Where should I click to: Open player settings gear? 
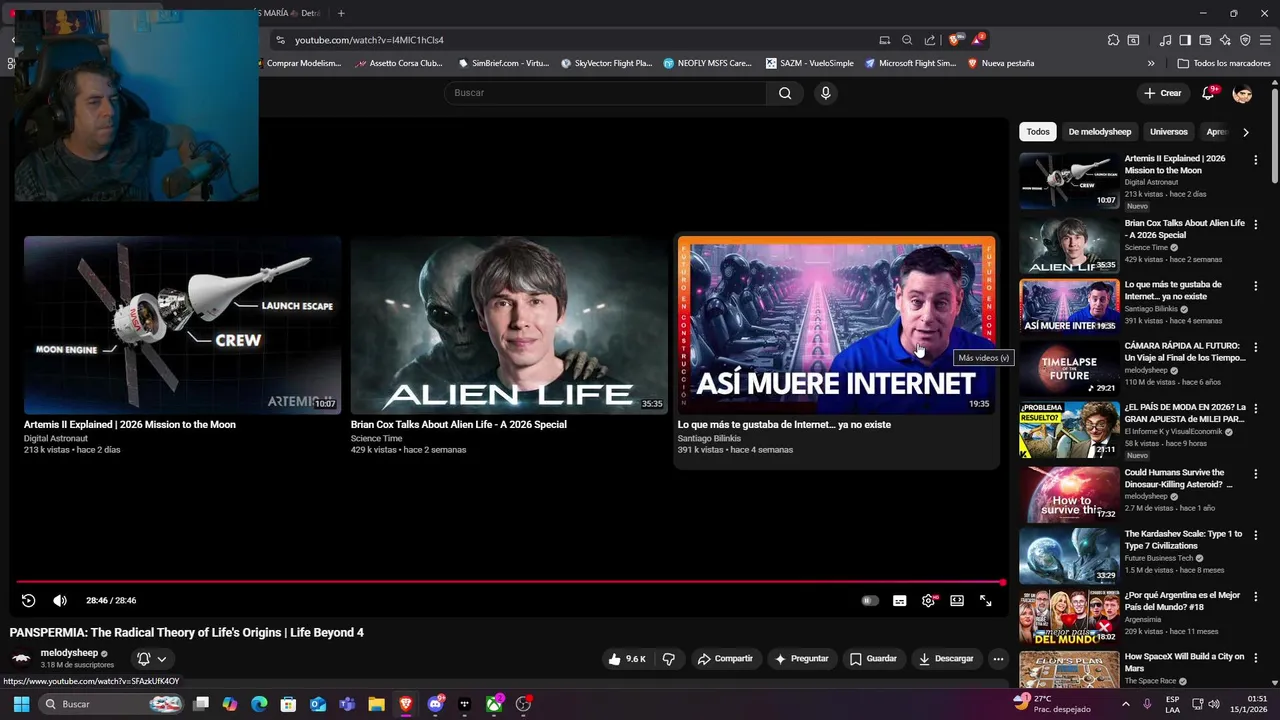point(929,600)
